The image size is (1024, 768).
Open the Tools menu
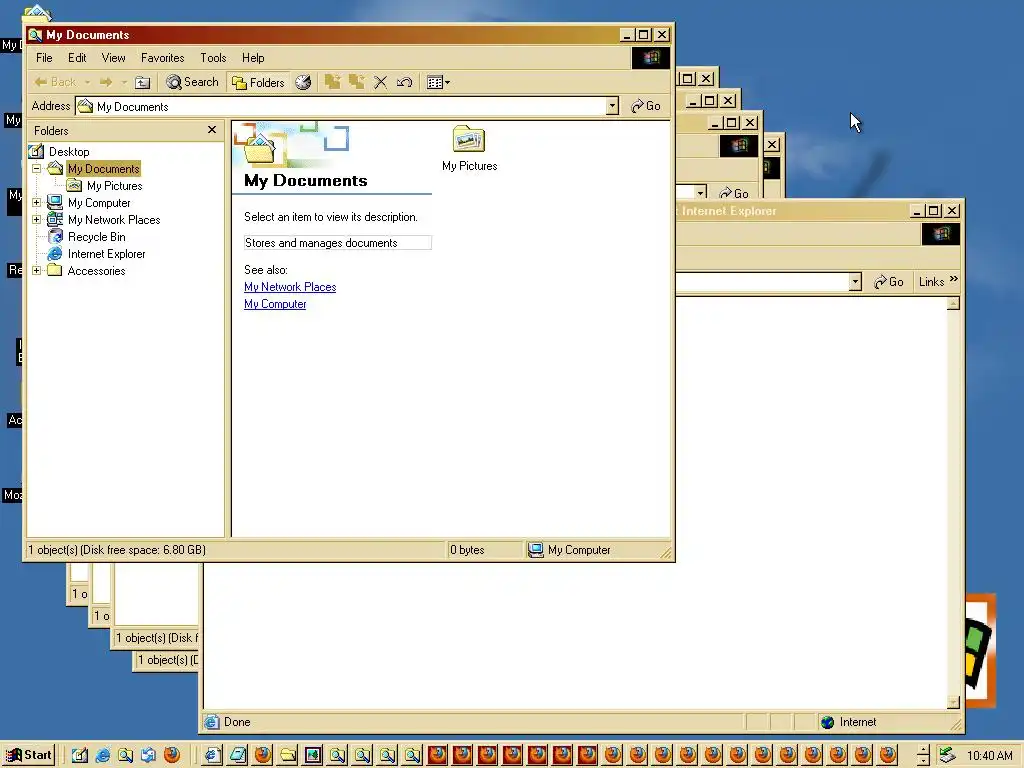(213, 58)
